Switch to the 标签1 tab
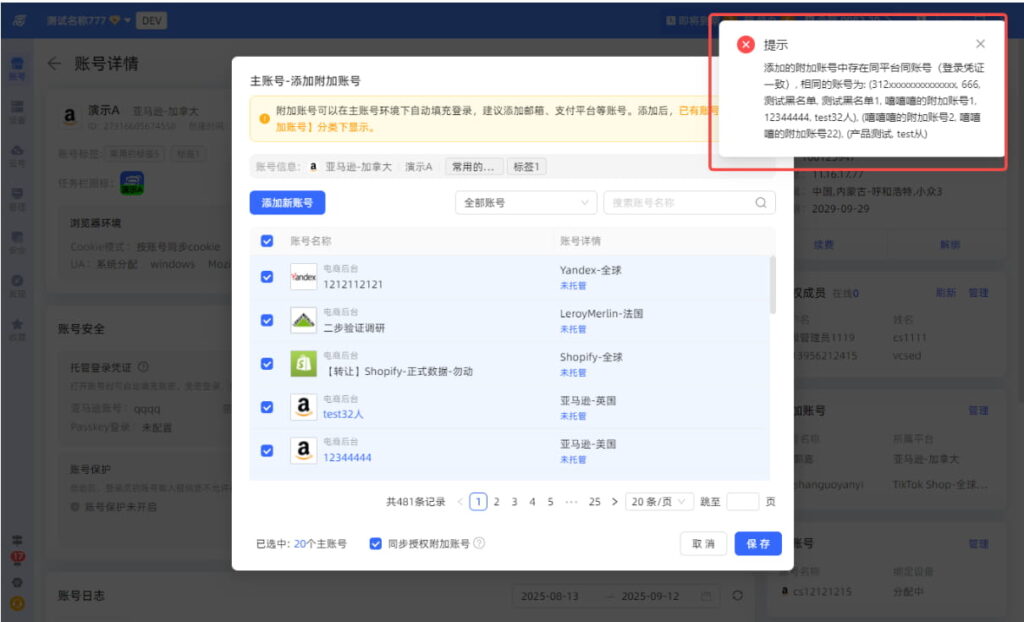 pos(527,166)
